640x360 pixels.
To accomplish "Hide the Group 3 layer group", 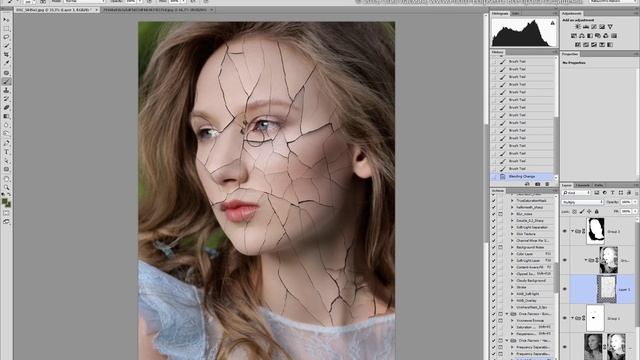I will coord(565,231).
